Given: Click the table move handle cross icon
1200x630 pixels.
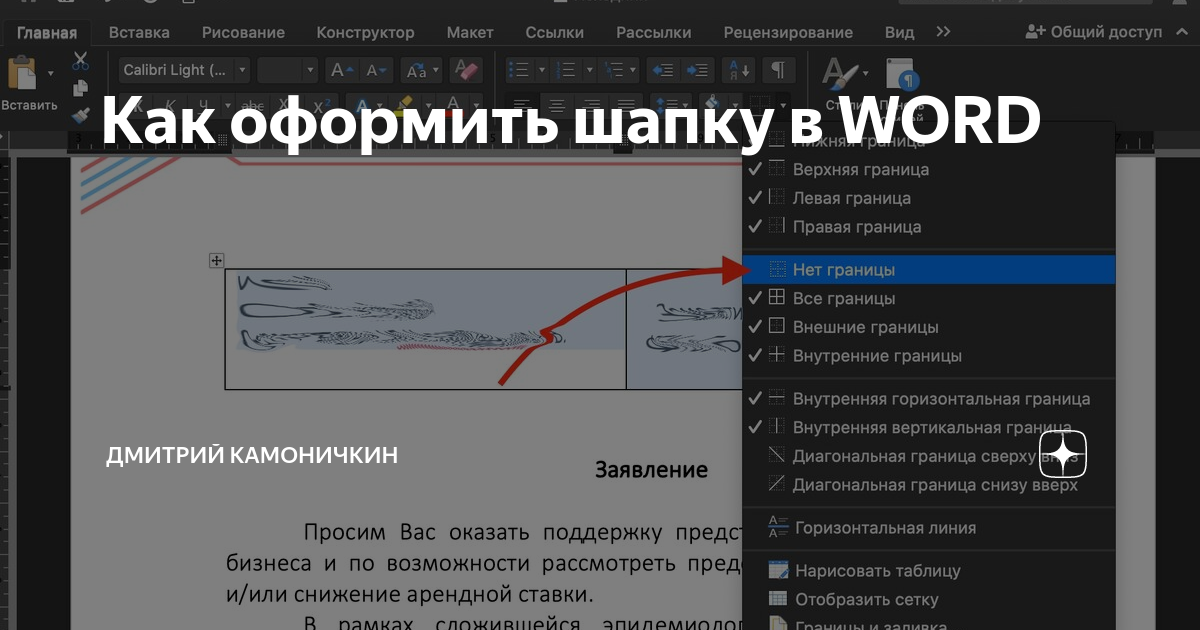Looking at the screenshot, I should click(216, 261).
